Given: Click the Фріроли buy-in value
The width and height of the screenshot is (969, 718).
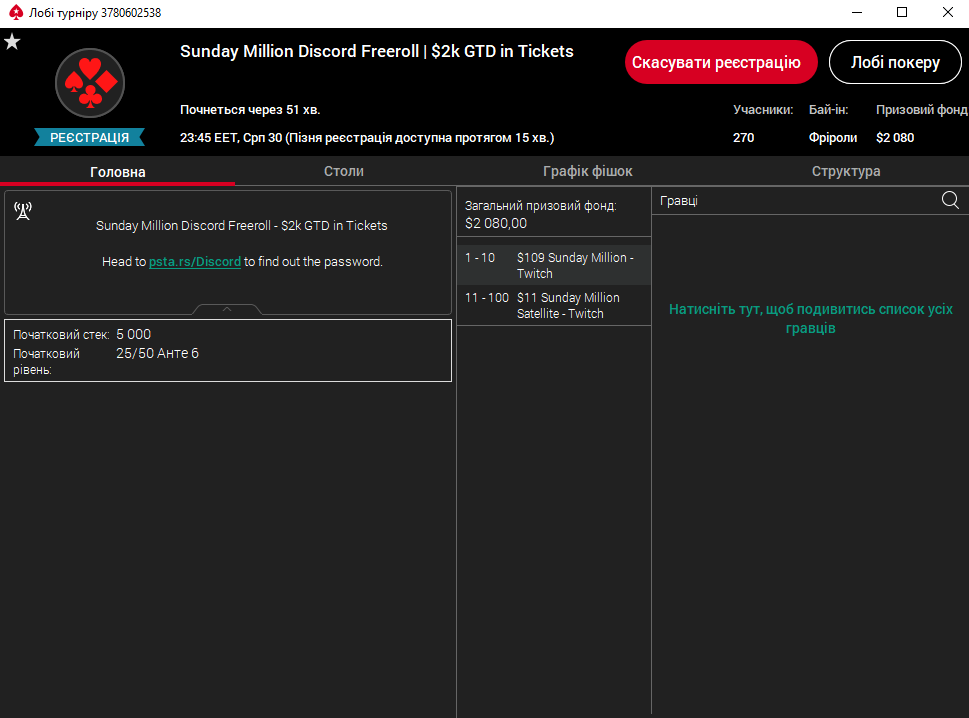Looking at the screenshot, I should tap(832, 138).
